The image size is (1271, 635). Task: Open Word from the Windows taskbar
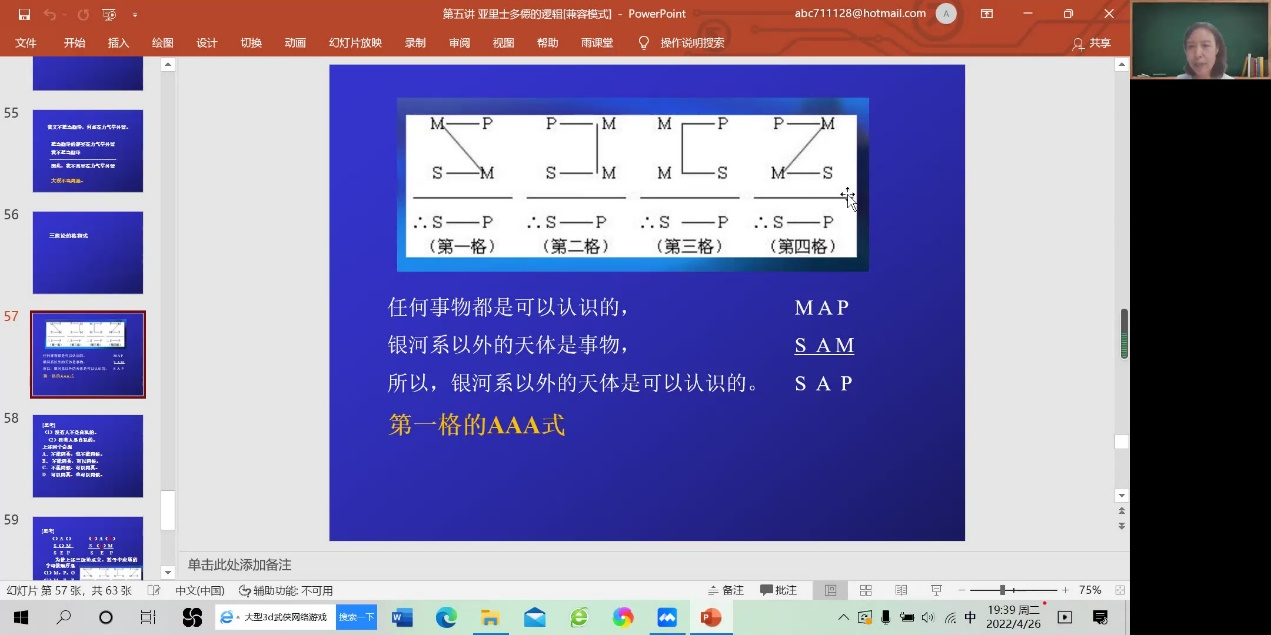pos(402,618)
